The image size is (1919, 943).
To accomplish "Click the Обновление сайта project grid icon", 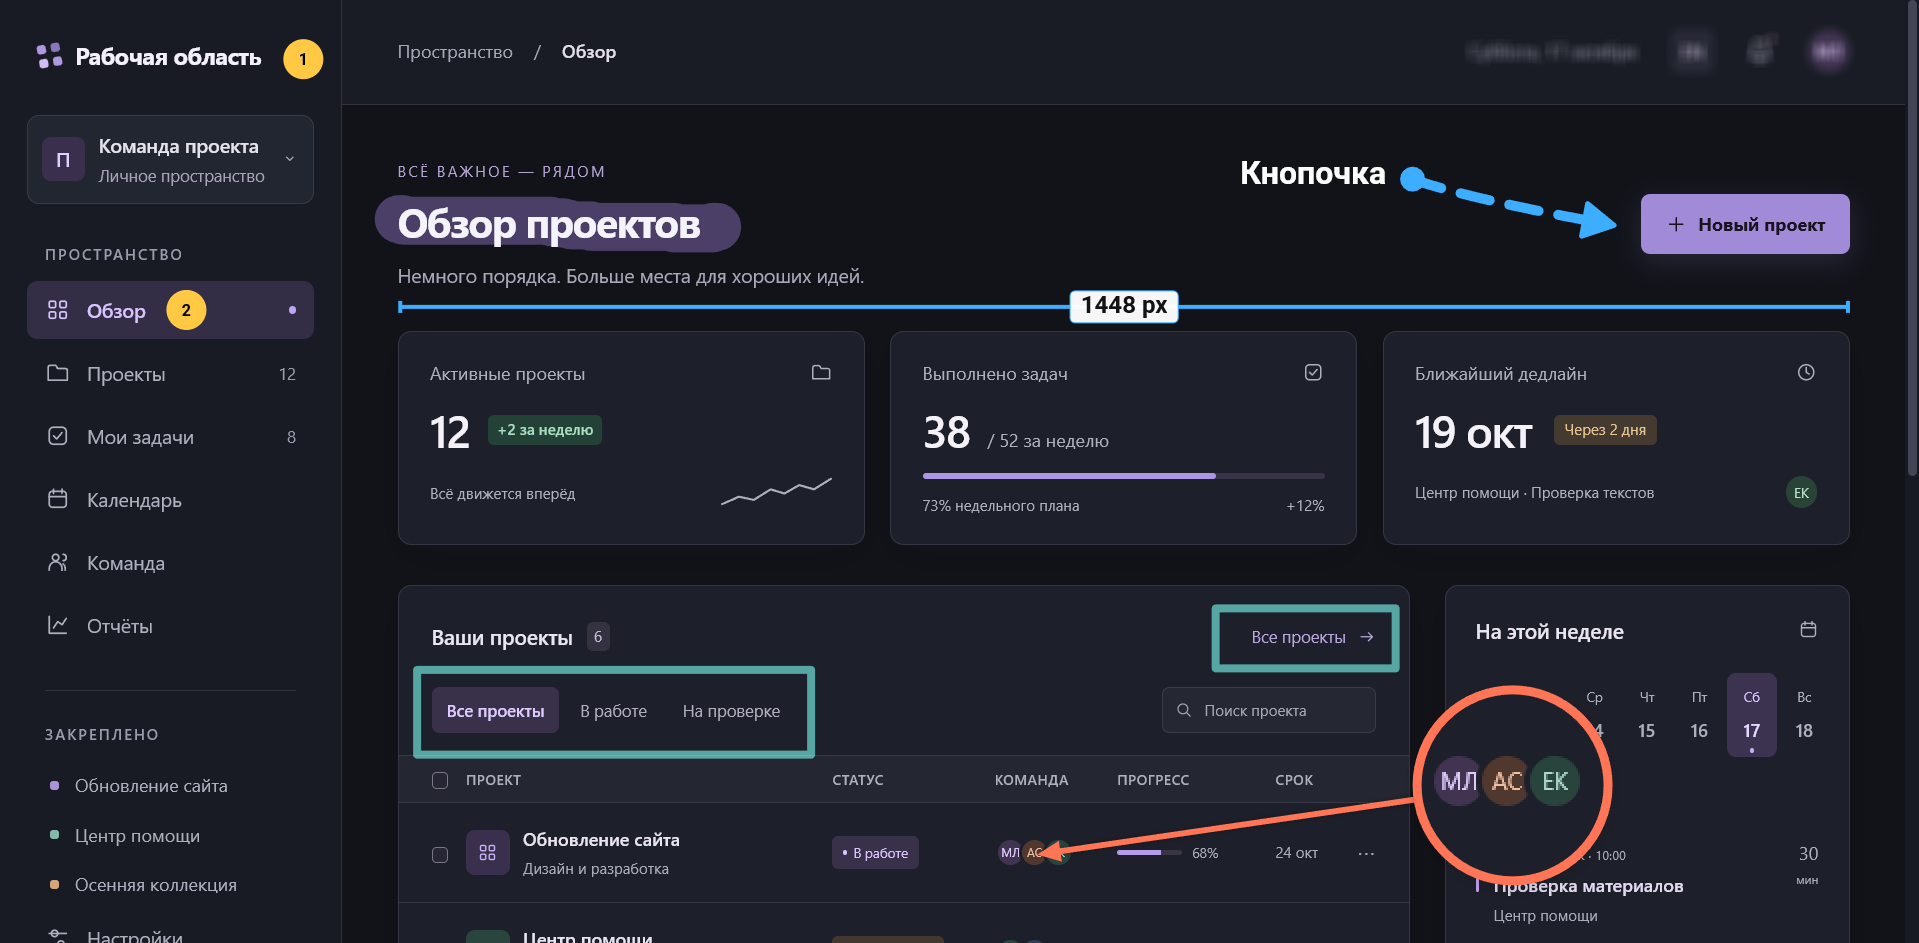I will [488, 853].
